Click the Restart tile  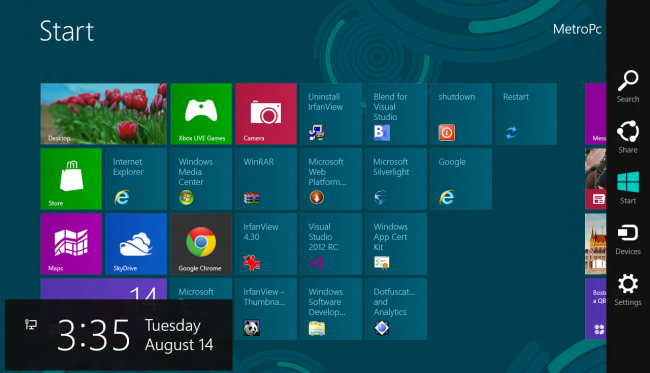(x=526, y=114)
